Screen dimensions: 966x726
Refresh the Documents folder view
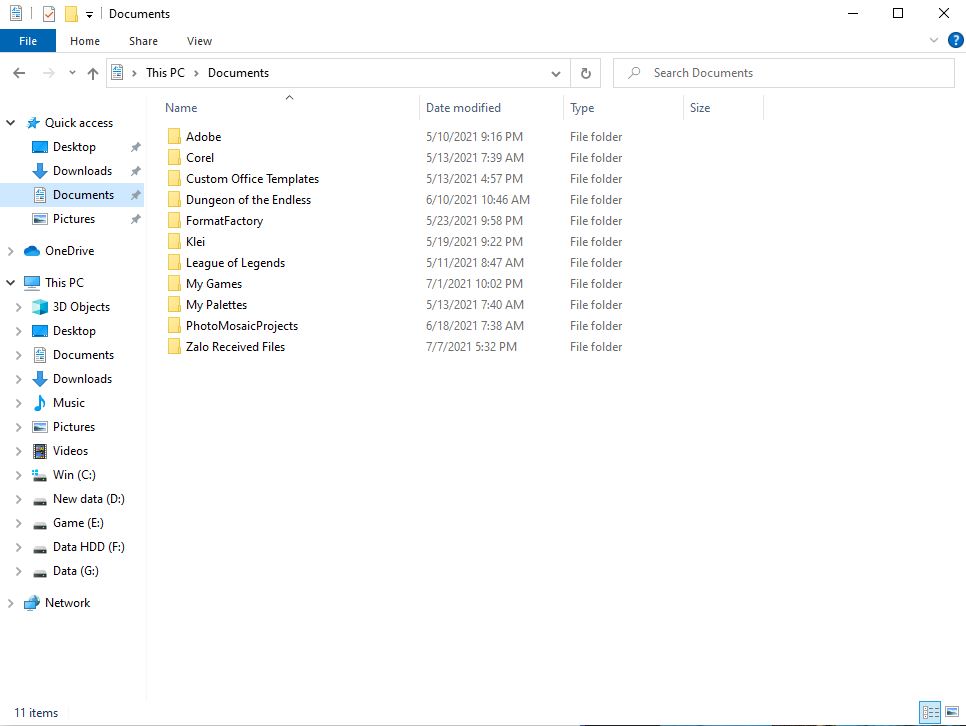(x=585, y=73)
